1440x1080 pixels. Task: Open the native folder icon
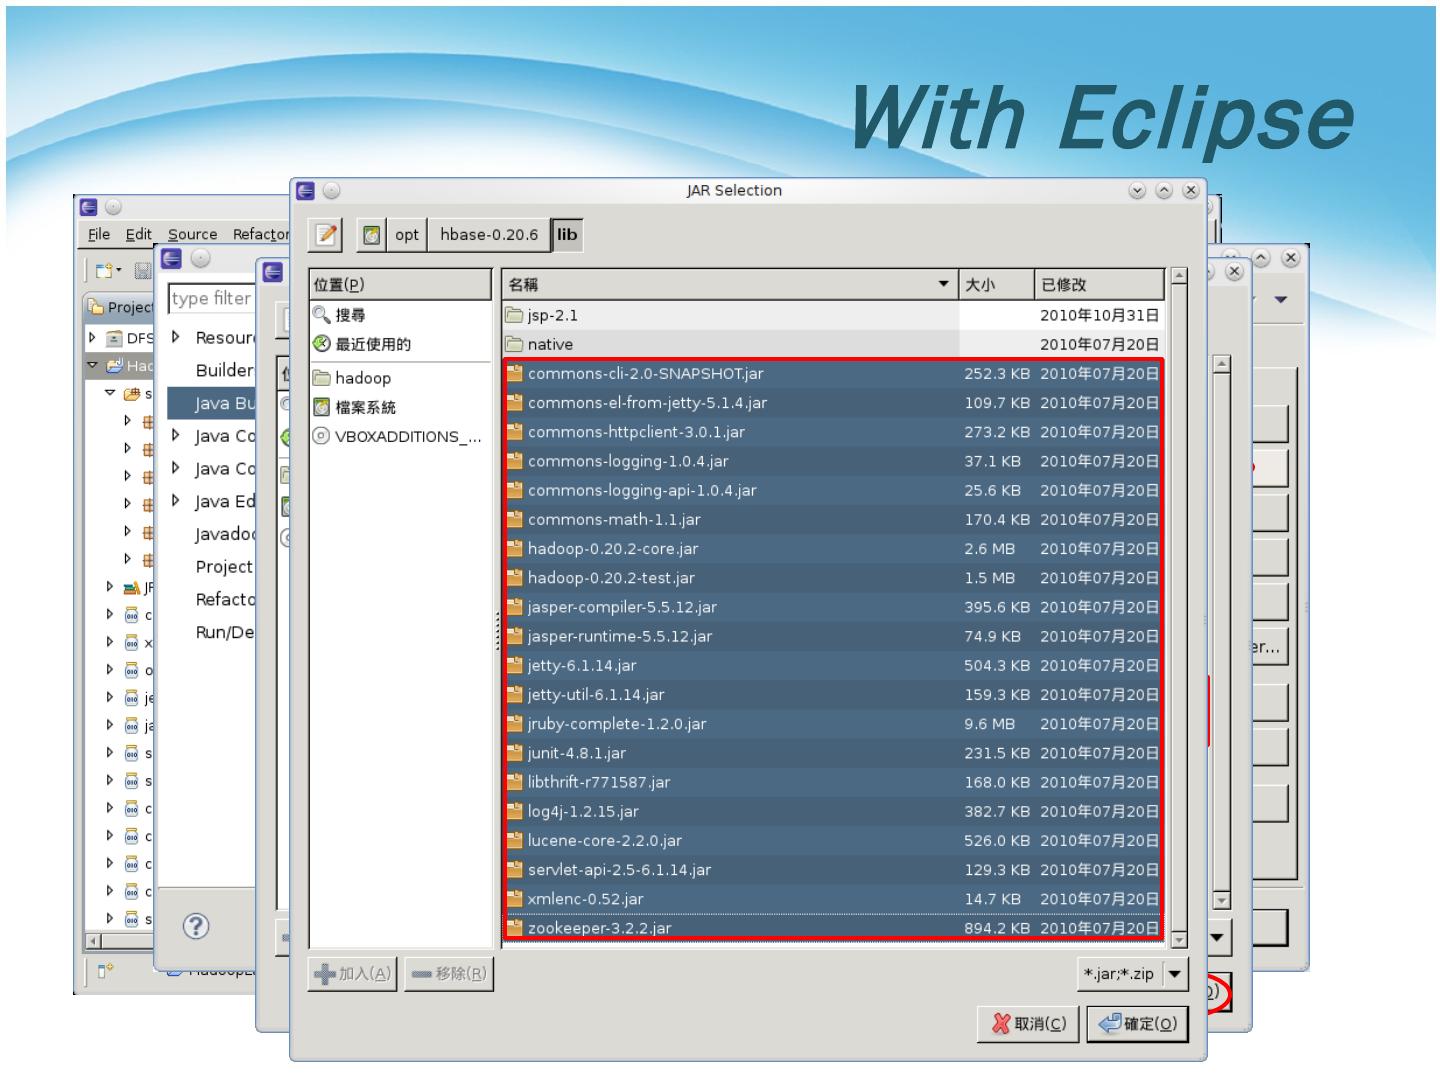click(515, 344)
